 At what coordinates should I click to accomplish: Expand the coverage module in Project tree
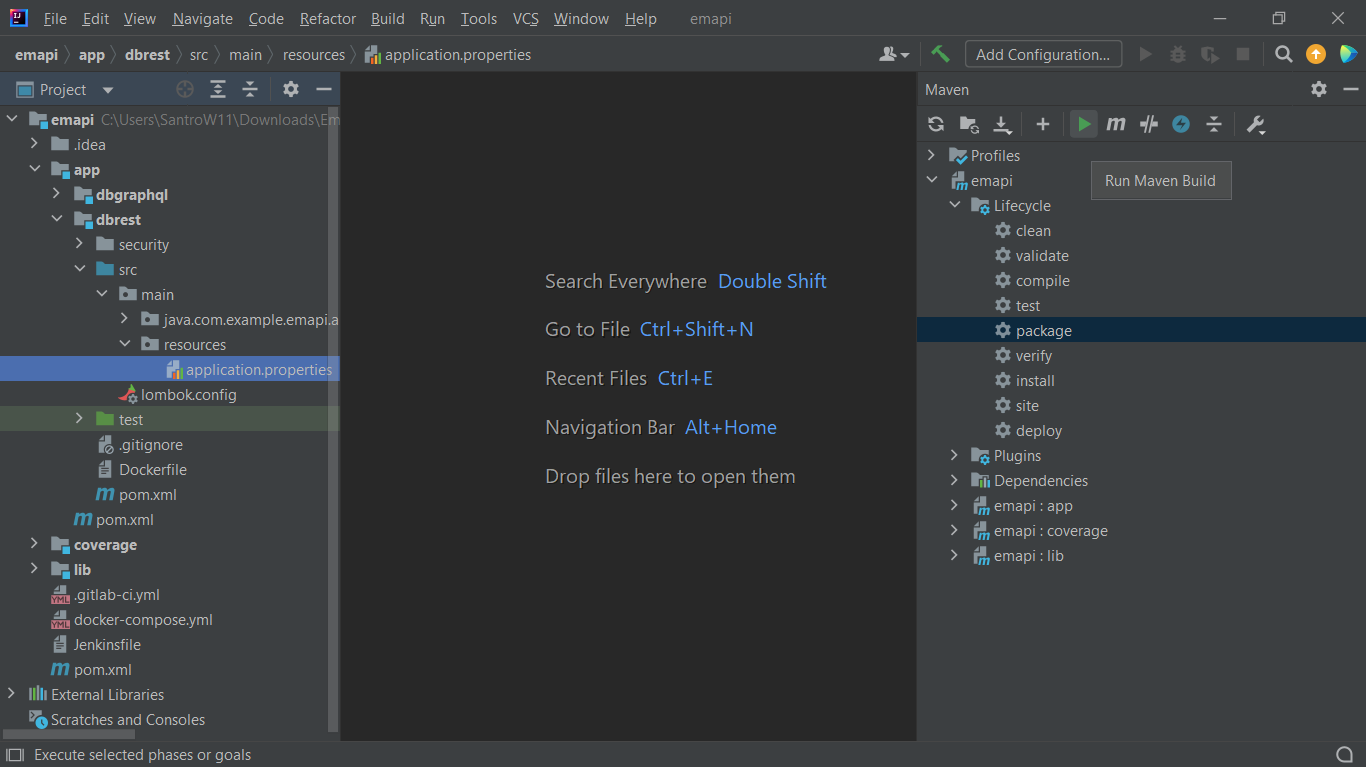35,545
